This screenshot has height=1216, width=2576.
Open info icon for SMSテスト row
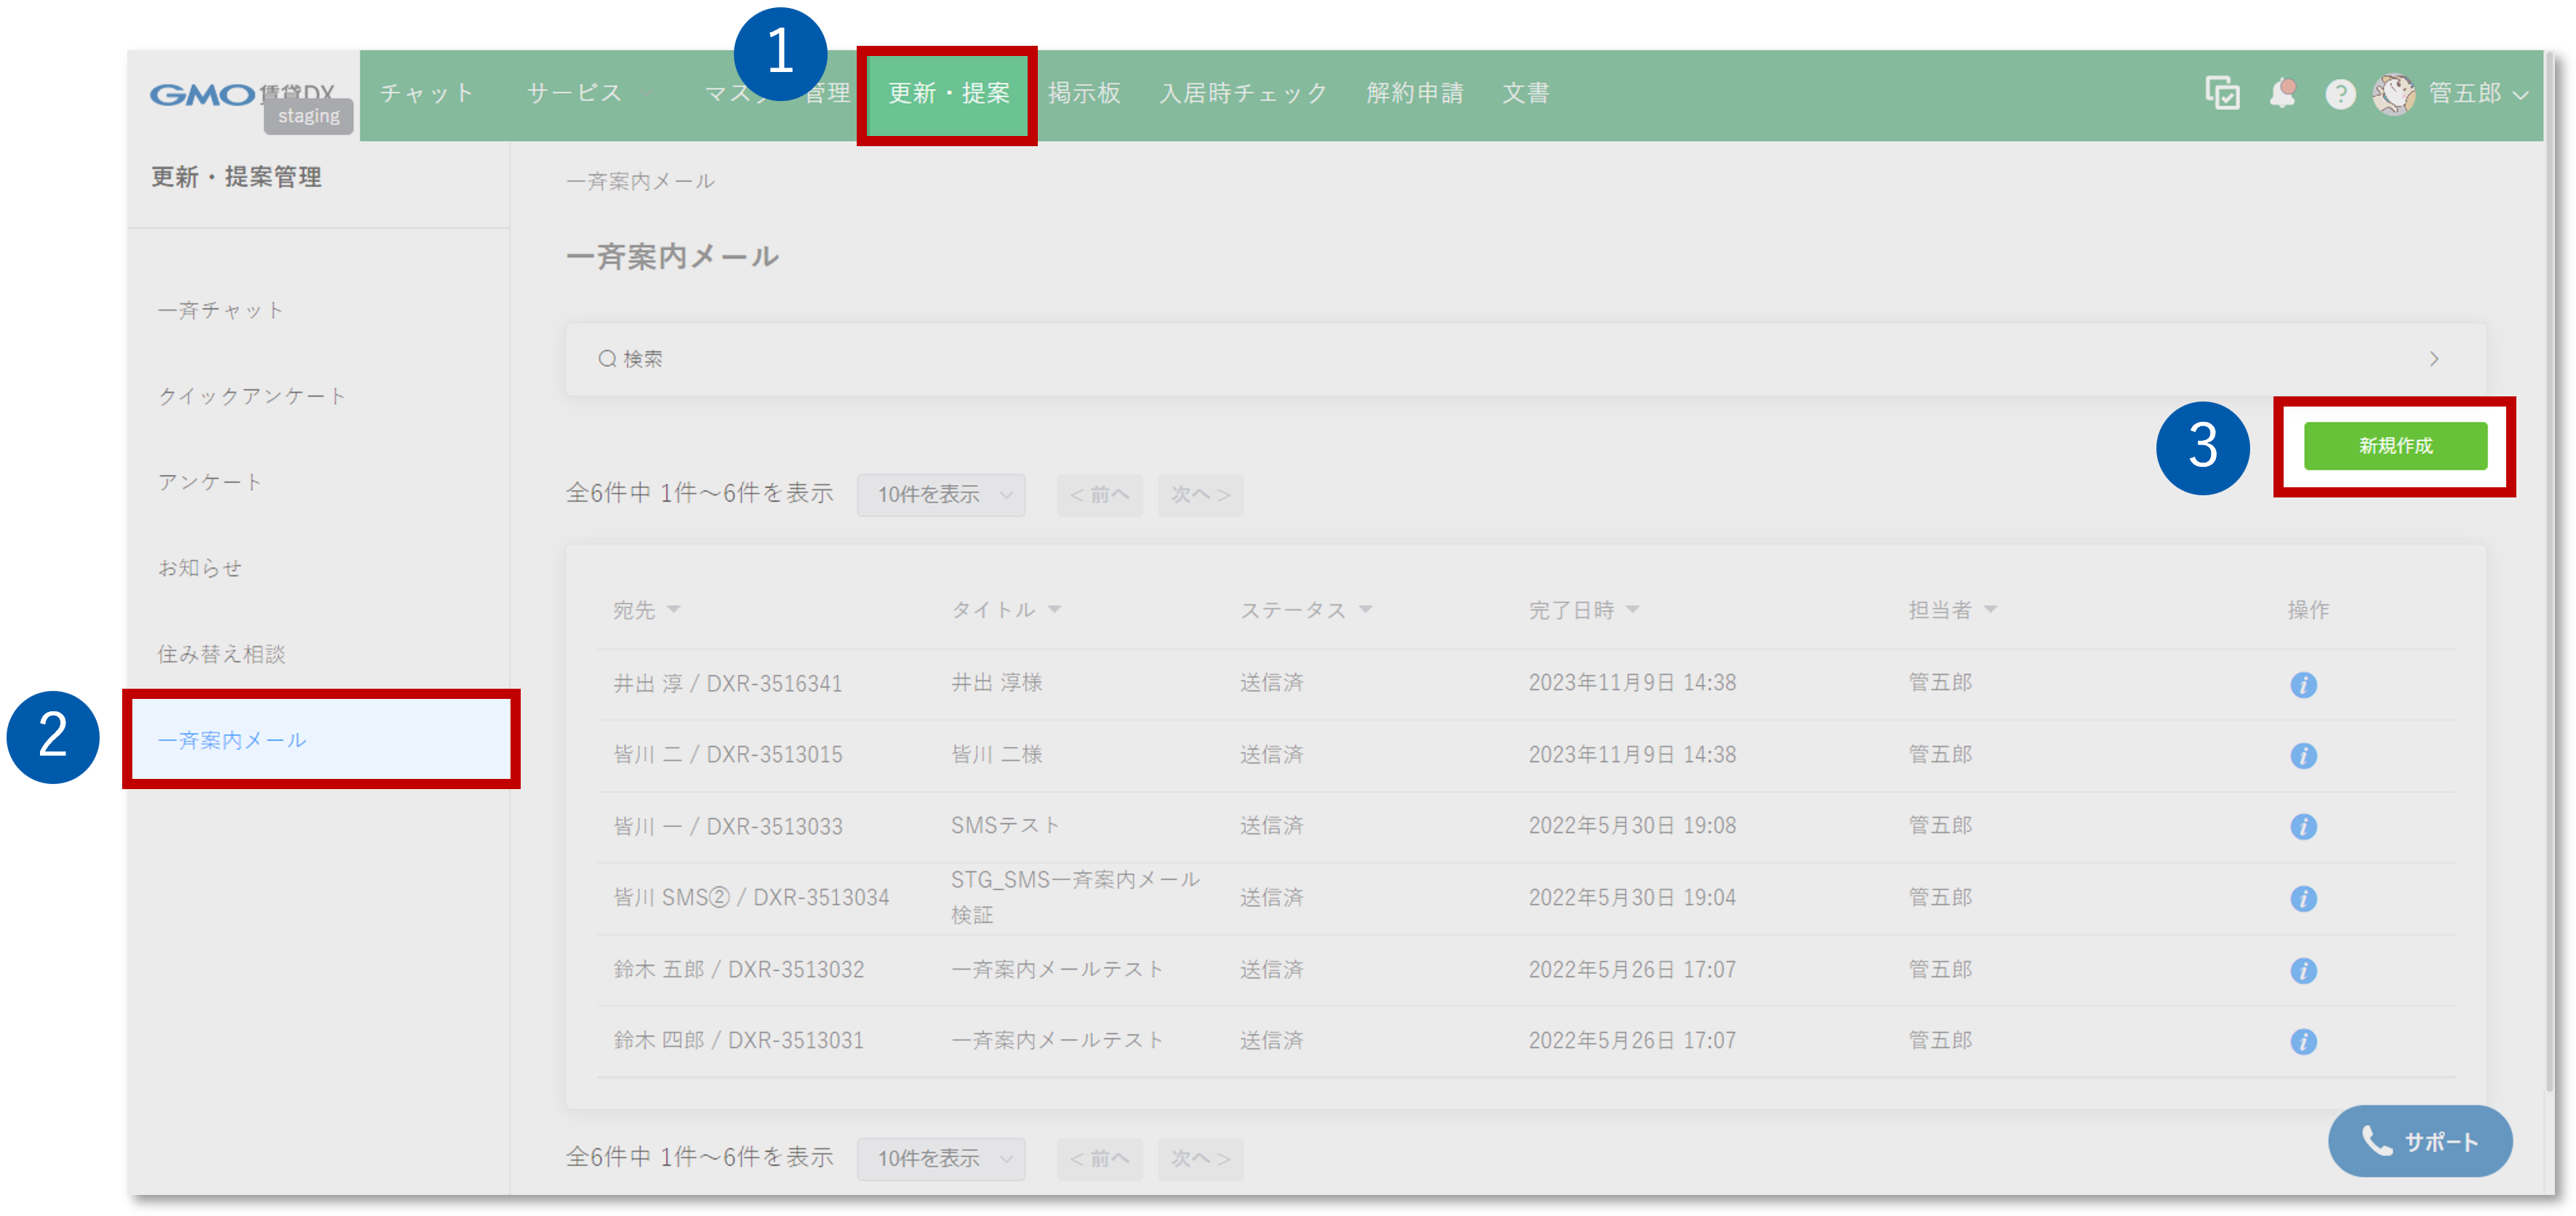coord(2303,827)
